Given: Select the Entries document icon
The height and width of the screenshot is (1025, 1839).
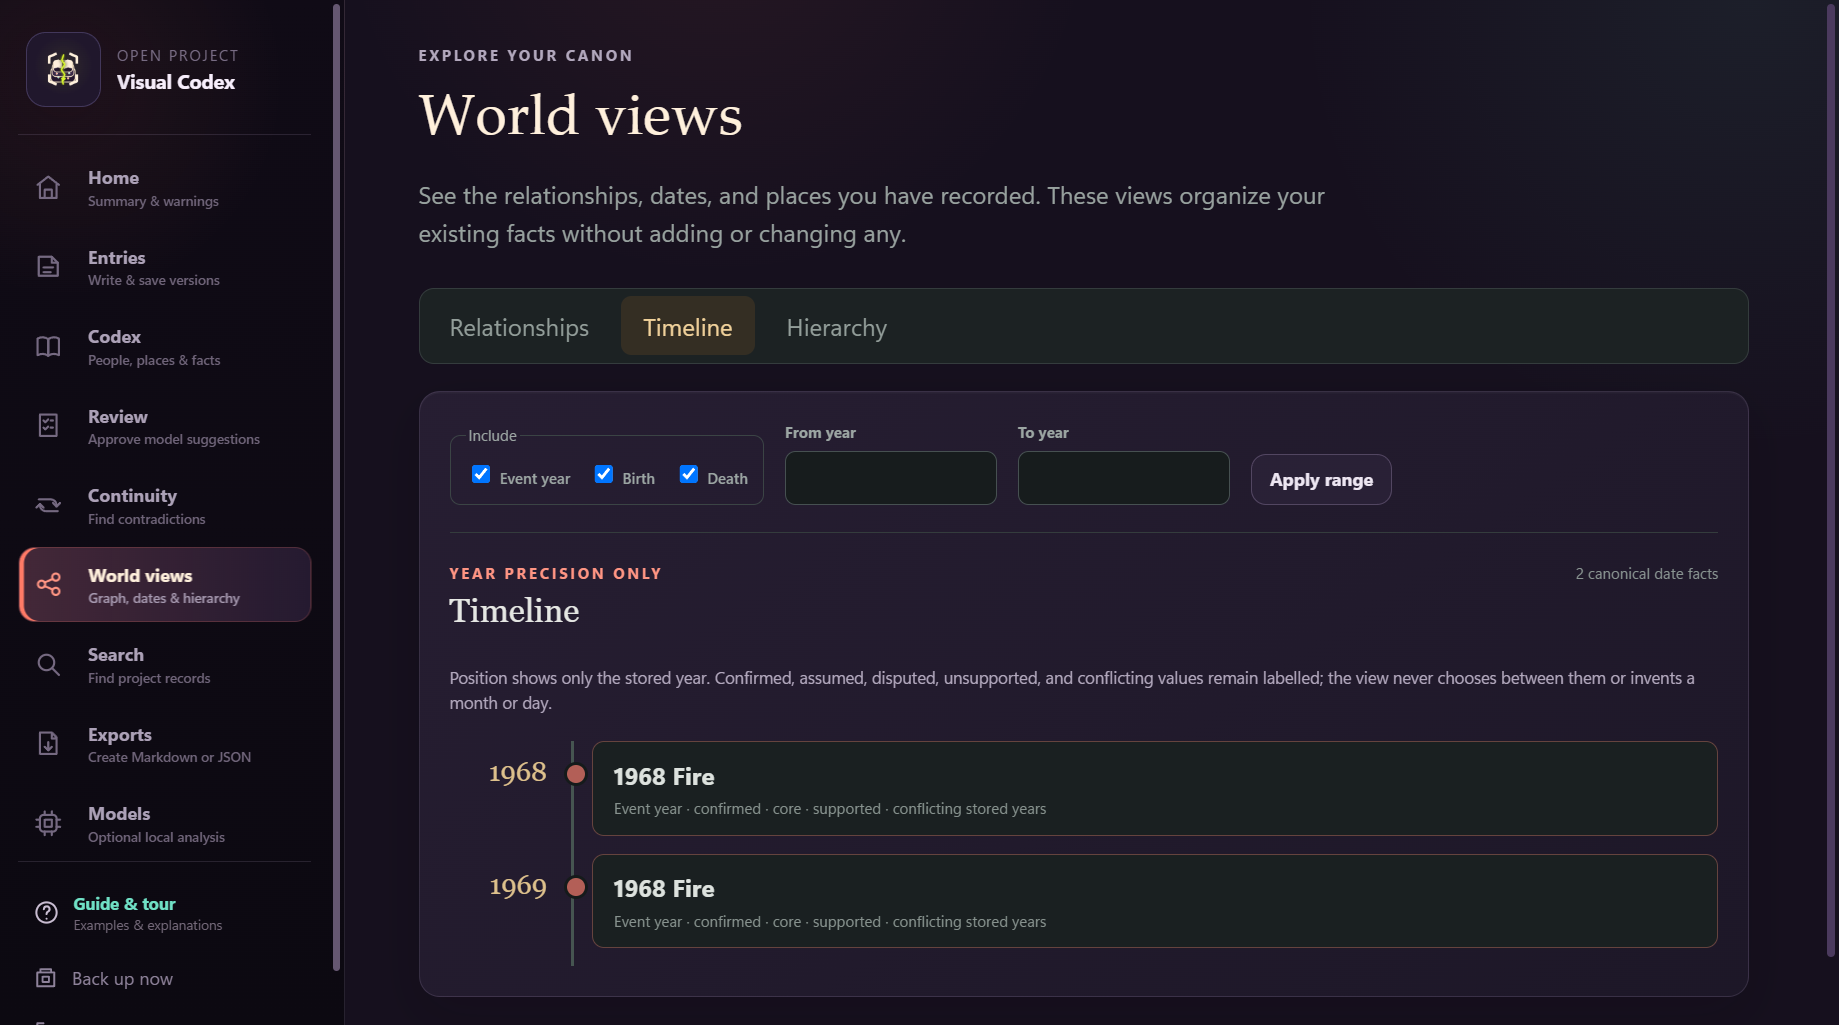Looking at the screenshot, I should [48, 267].
